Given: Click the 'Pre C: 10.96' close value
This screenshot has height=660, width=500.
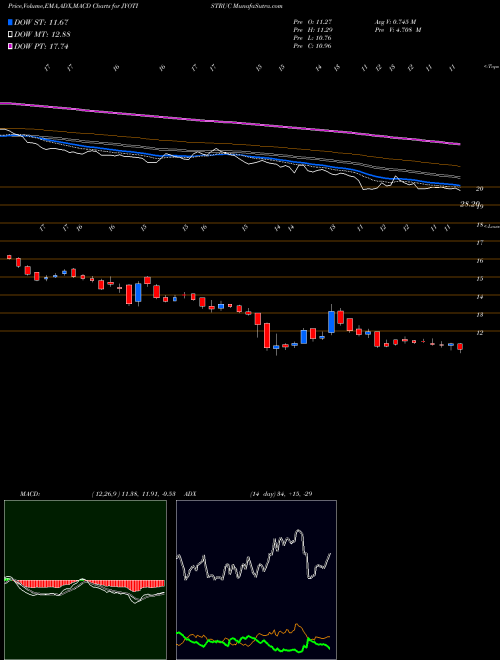Looking at the screenshot, I should [x=313, y=46].
